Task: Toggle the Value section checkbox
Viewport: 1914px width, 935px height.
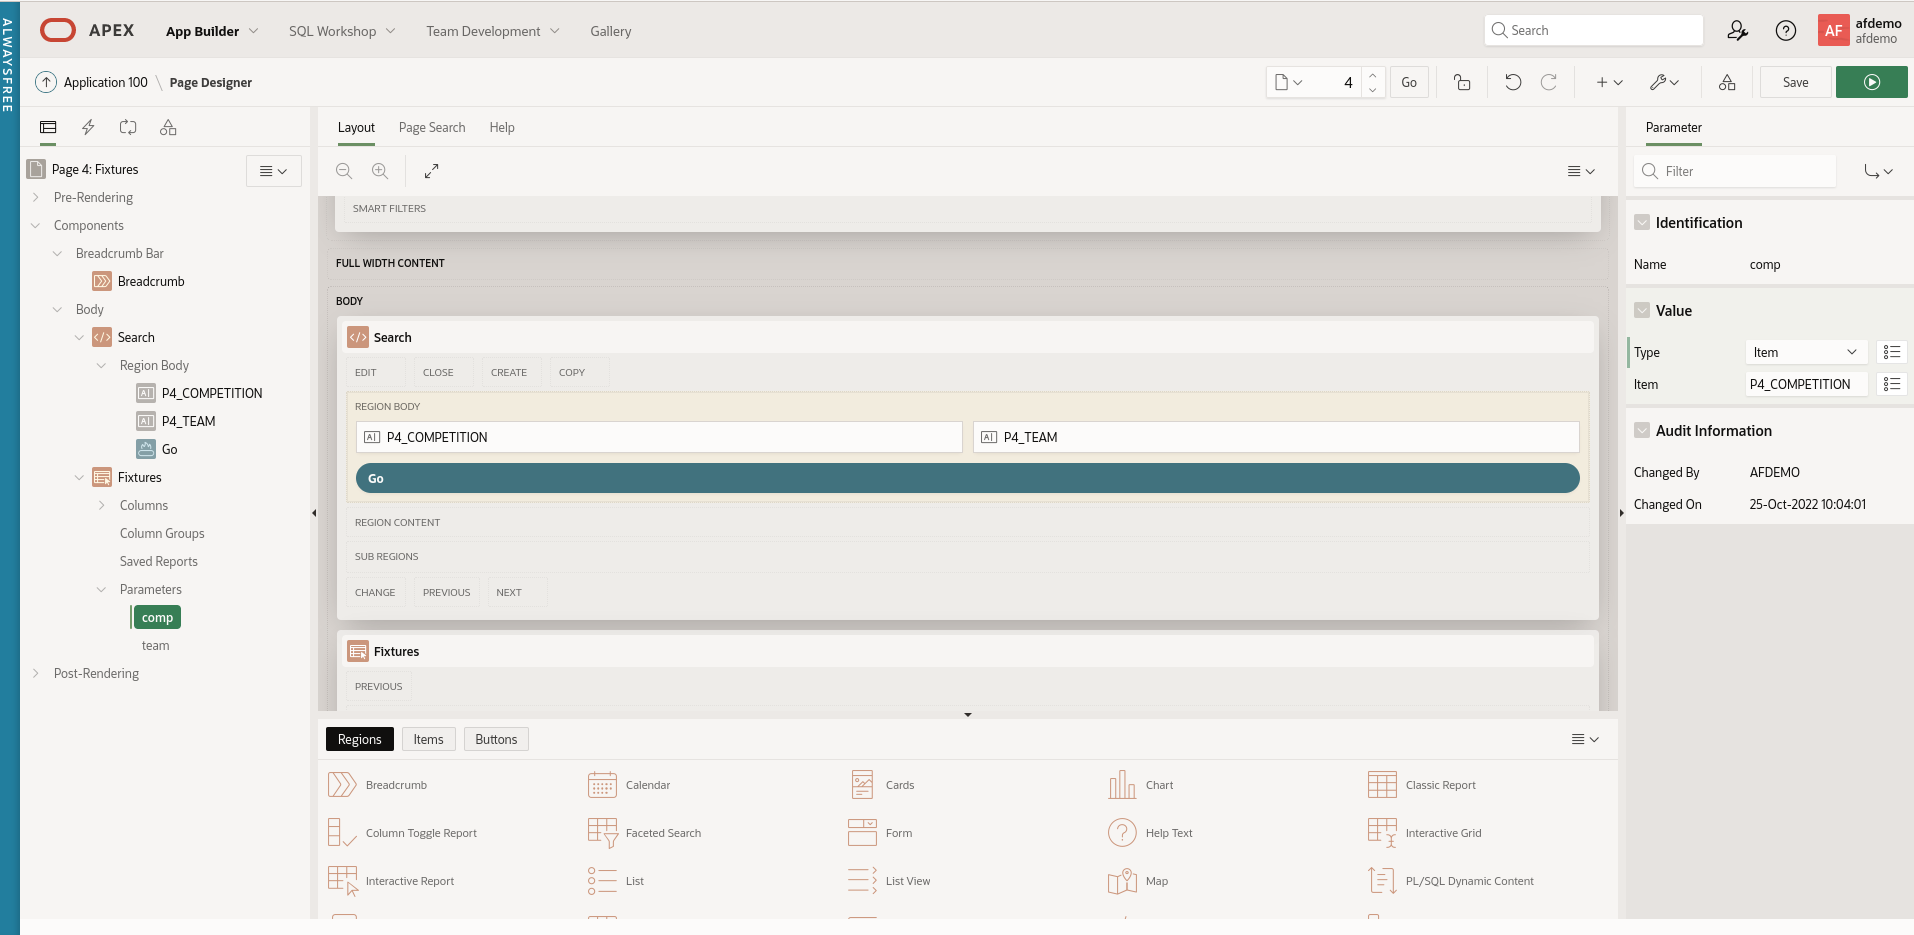Action: click(x=1643, y=310)
